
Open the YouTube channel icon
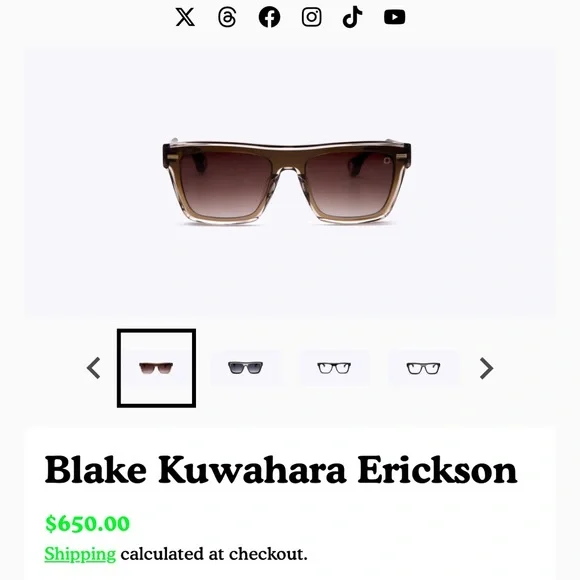394,17
